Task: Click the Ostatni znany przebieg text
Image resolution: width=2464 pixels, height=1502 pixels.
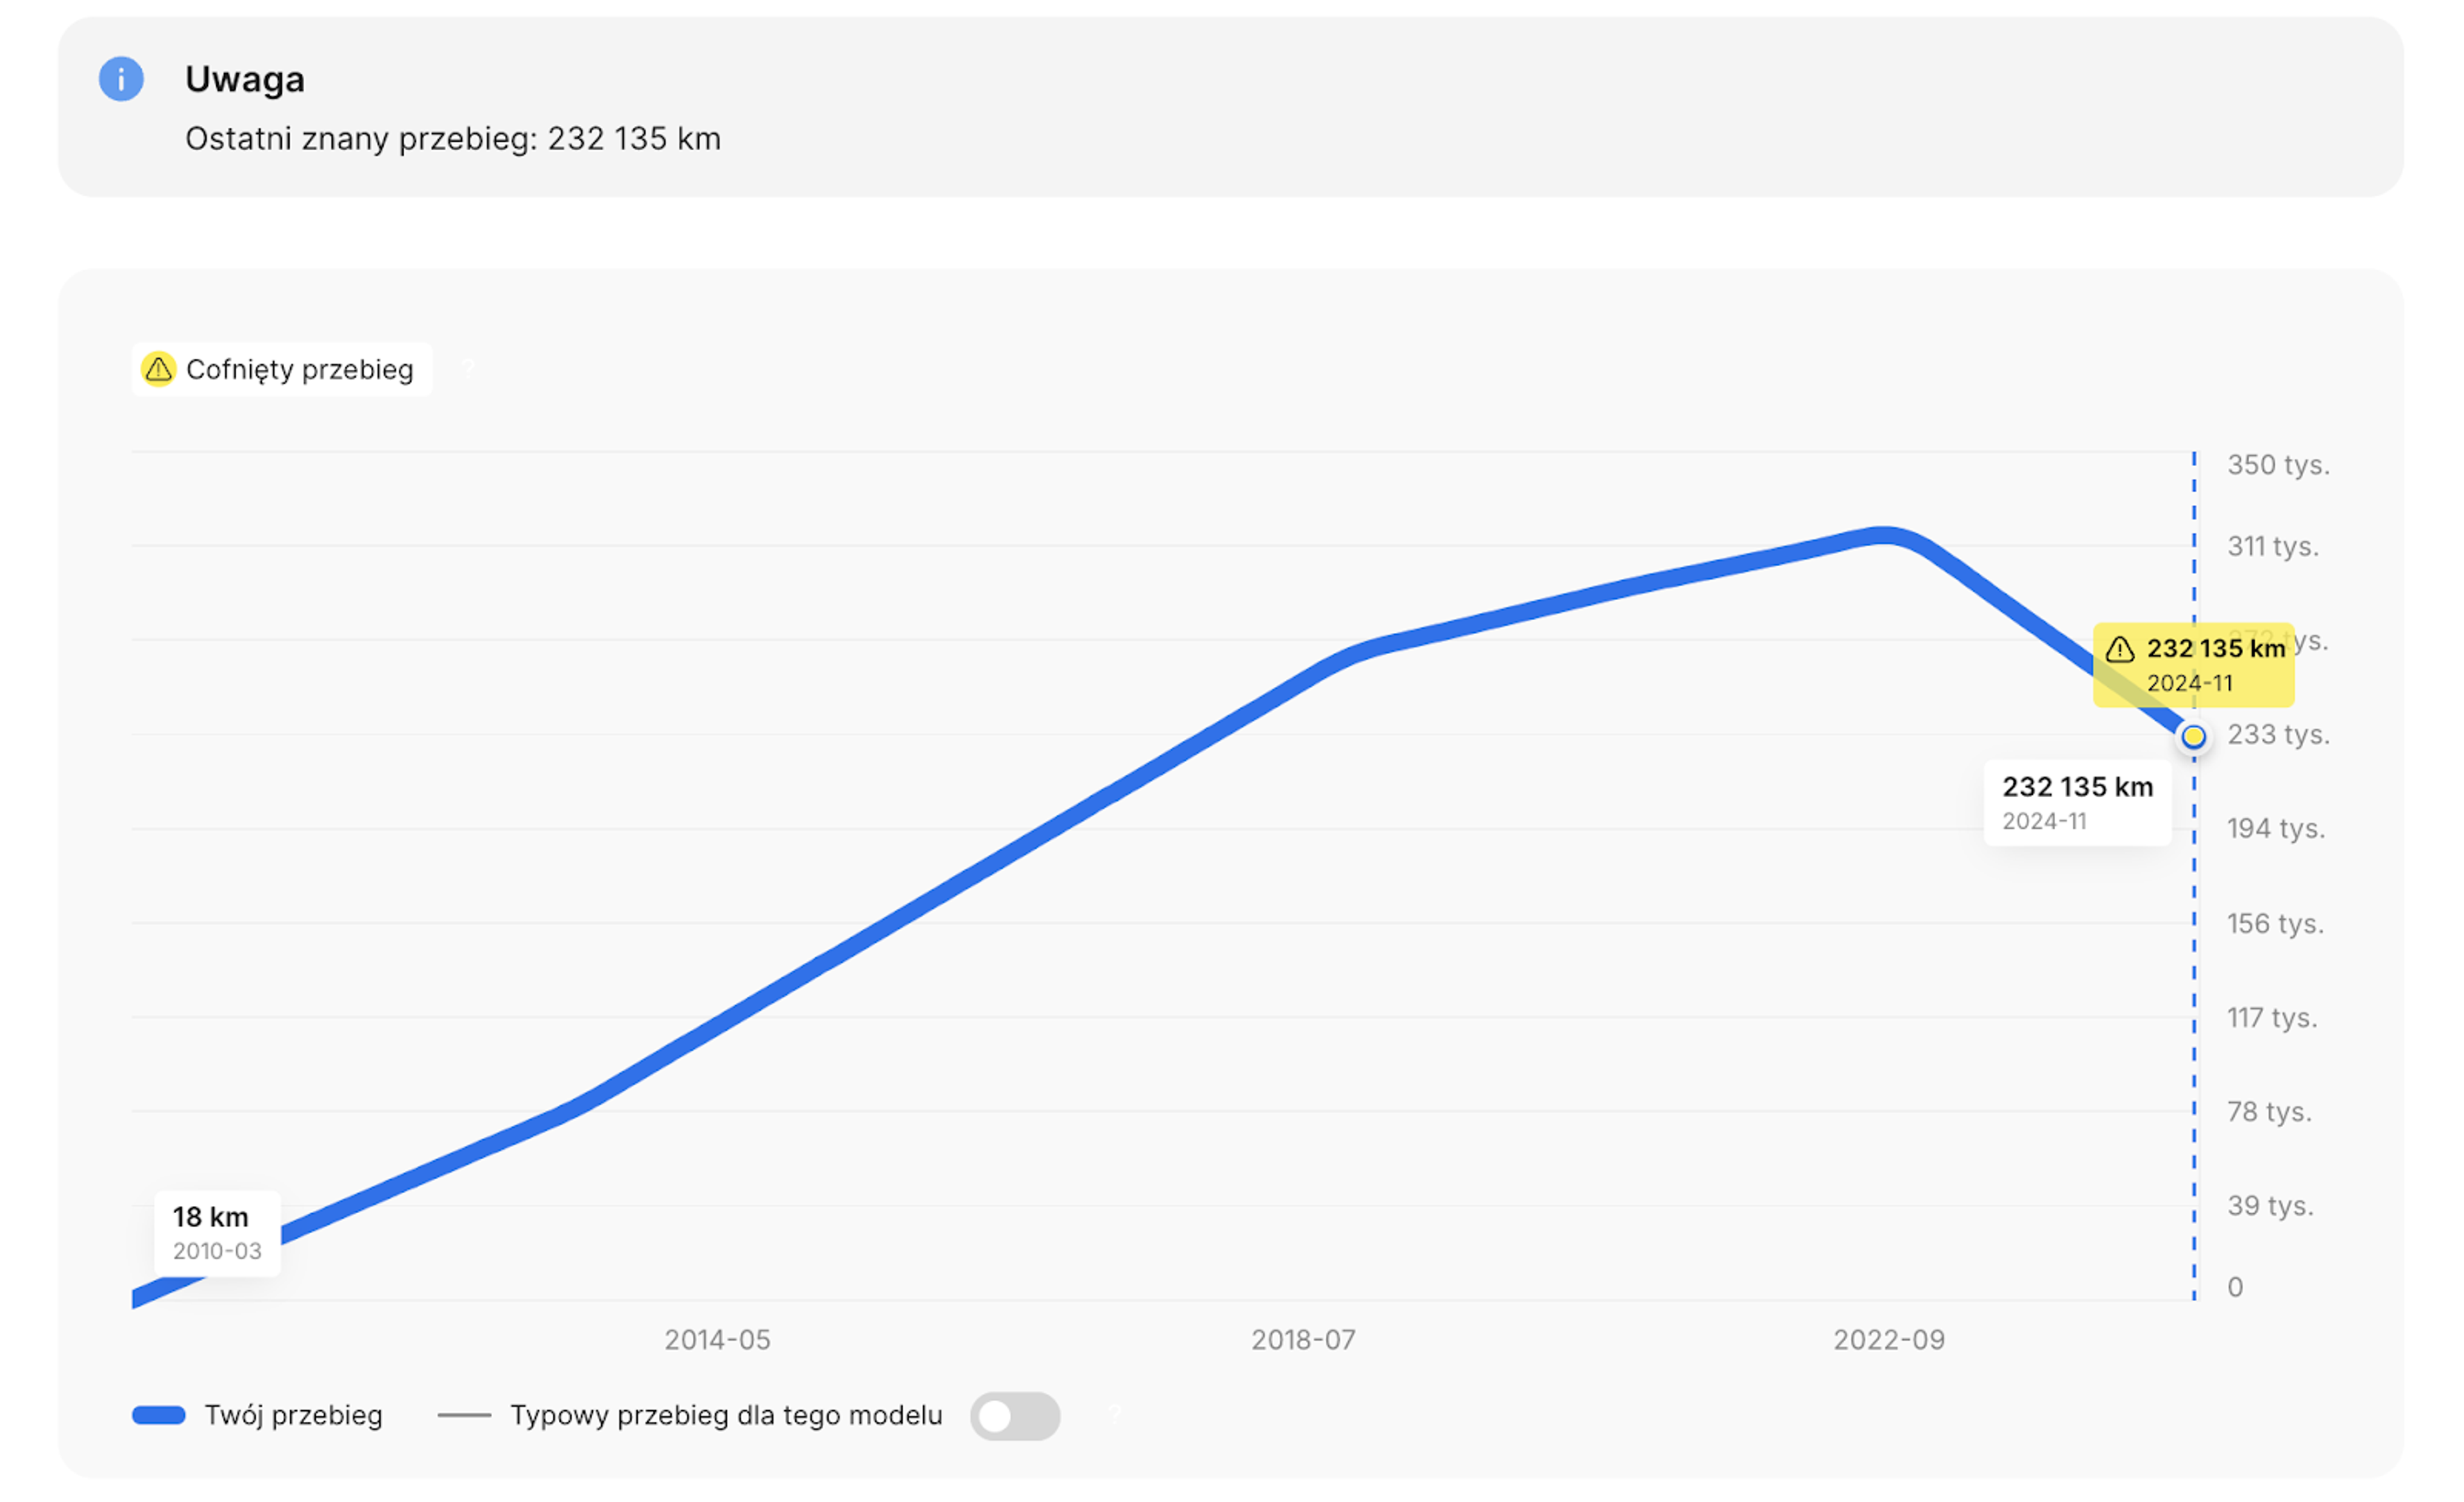Action: click(x=452, y=138)
